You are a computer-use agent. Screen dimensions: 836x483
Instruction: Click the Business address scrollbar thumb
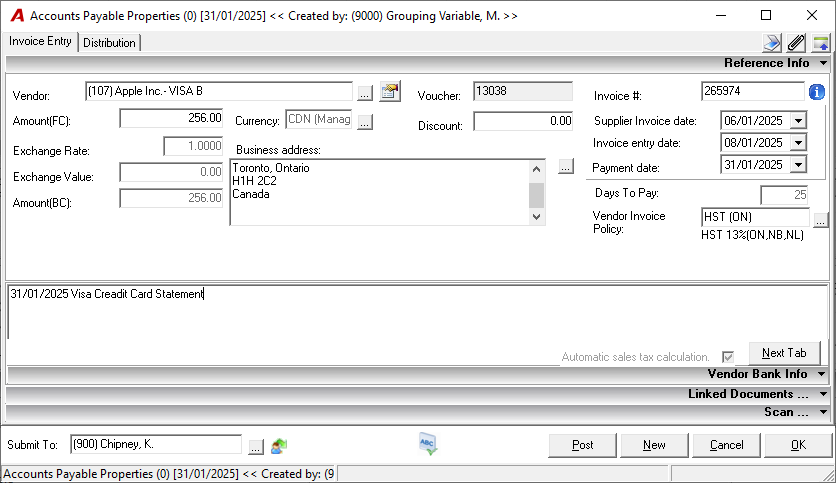tap(536, 195)
